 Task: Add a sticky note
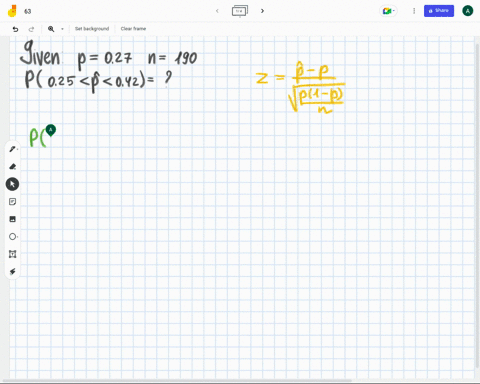tap(12, 202)
